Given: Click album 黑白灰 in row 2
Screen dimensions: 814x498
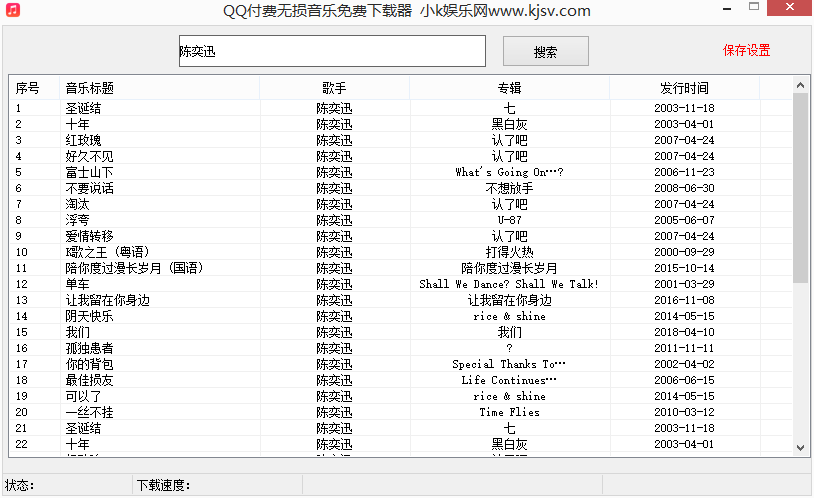Looking at the screenshot, I should click(509, 125).
